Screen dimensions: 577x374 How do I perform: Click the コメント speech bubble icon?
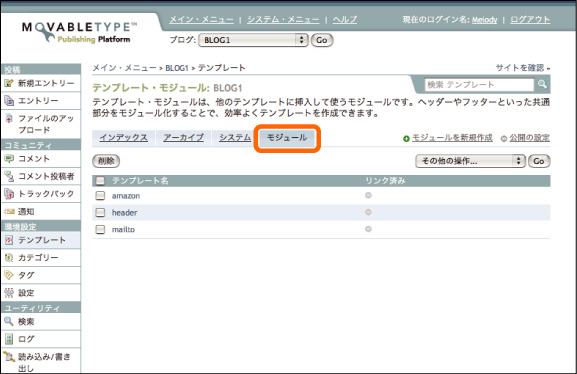click(x=9, y=159)
